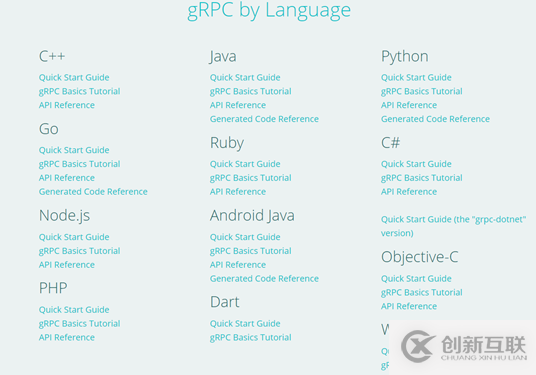536x375 pixels.
Task: Click the Dart section heading
Action: tap(225, 302)
